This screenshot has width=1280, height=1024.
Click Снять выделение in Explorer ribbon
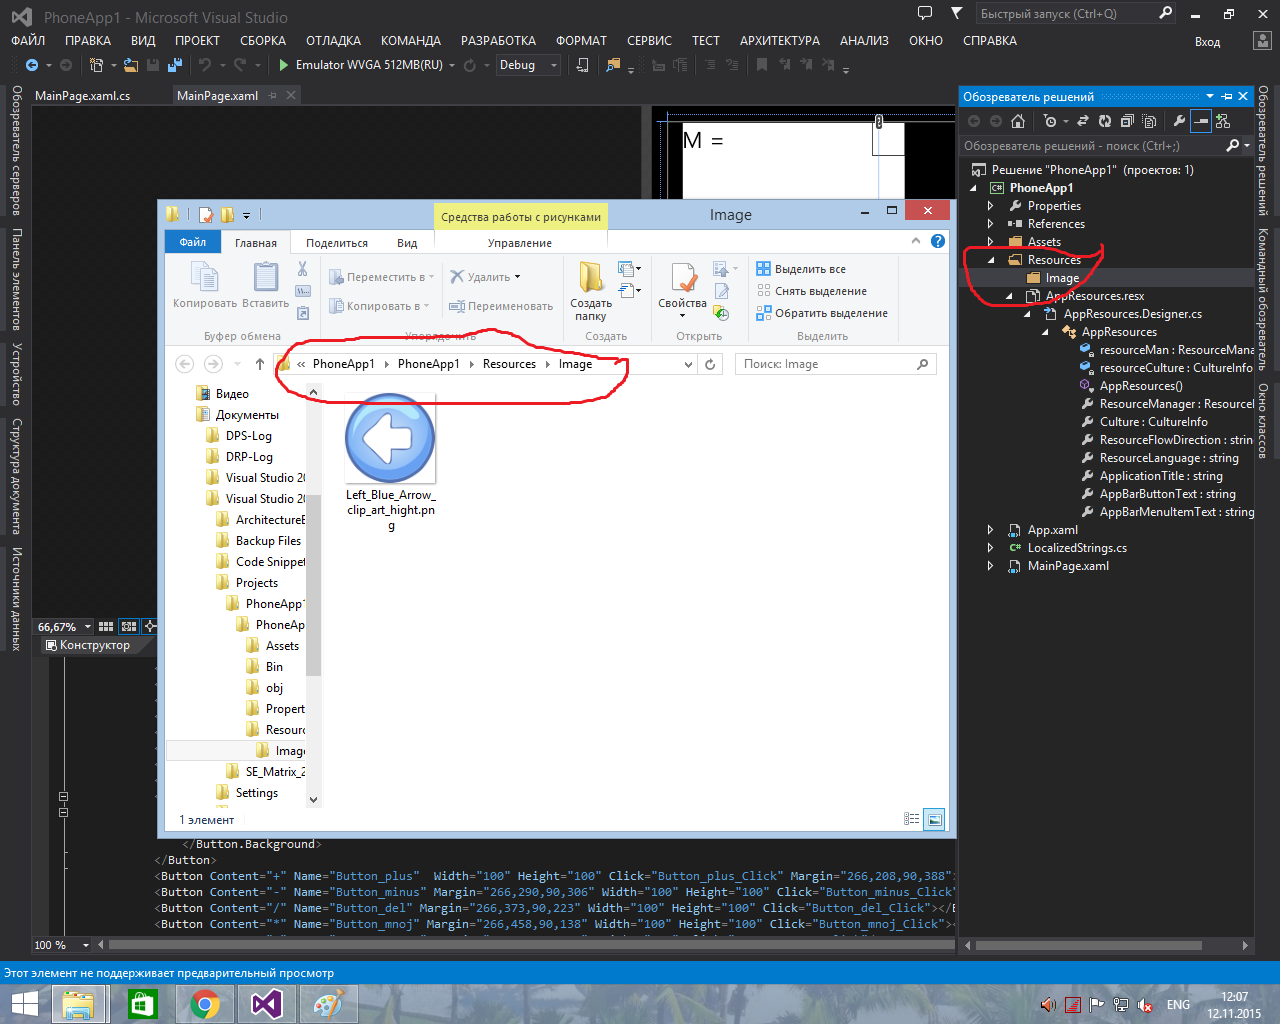pyautogui.click(x=811, y=291)
